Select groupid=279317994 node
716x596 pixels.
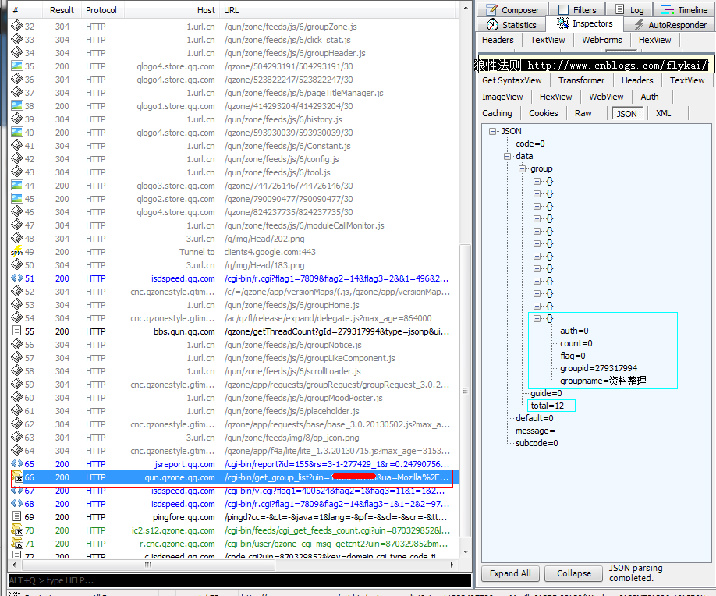tap(599, 368)
